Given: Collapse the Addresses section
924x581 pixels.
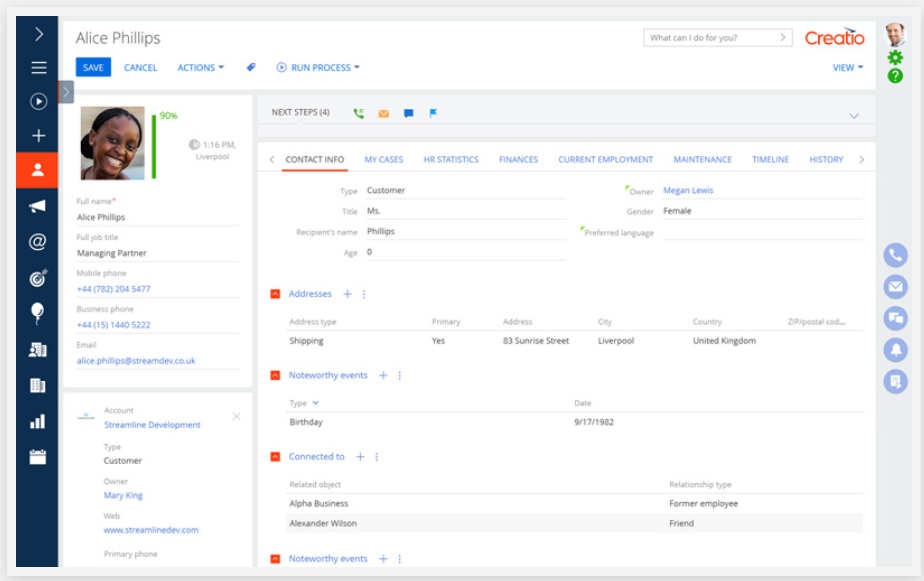Looking at the screenshot, I should 277,293.
